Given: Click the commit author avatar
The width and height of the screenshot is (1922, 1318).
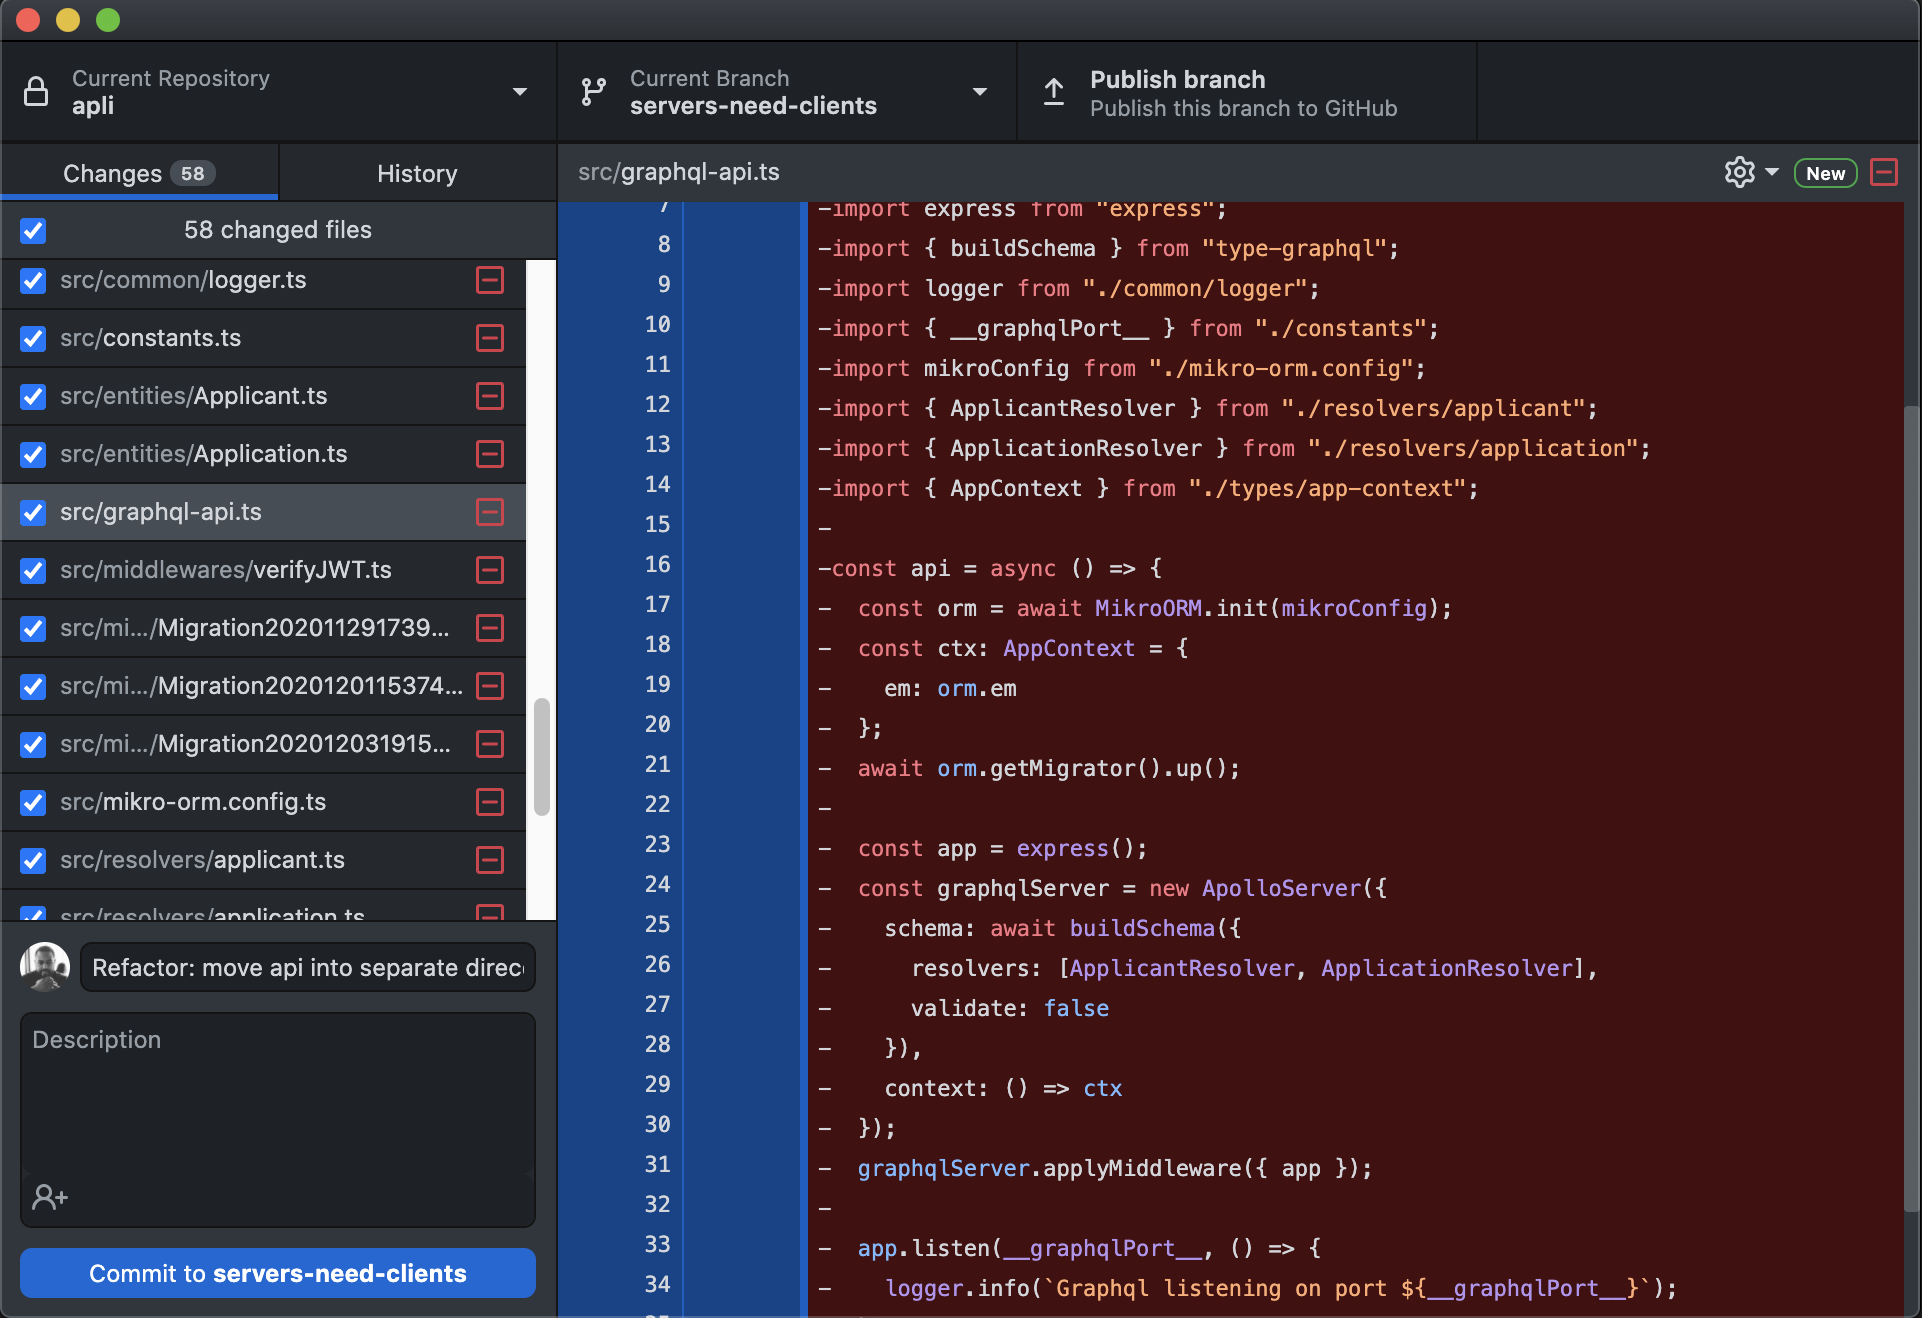Looking at the screenshot, I should (45, 967).
